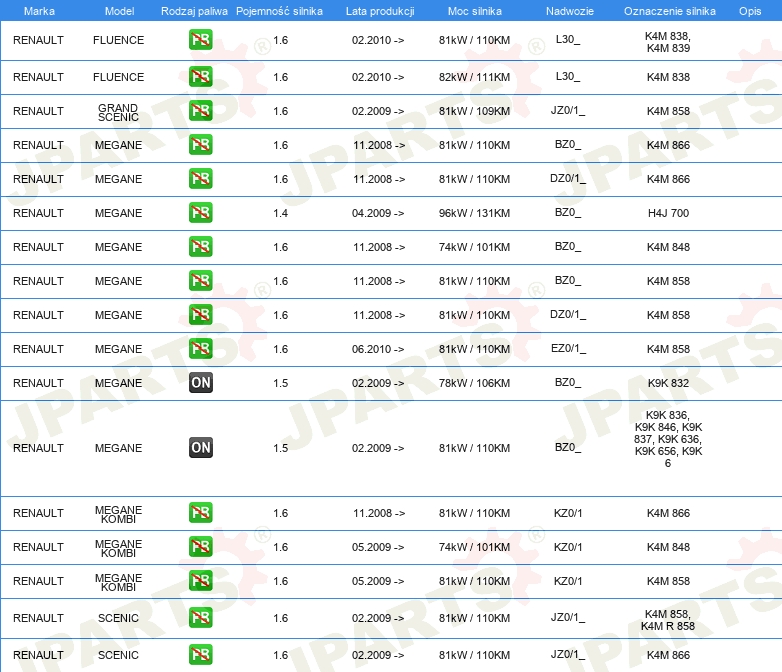Click petrol icon for Scenic K4M 866 row
Viewport: 782px width, 672px height.
click(x=200, y=655)
